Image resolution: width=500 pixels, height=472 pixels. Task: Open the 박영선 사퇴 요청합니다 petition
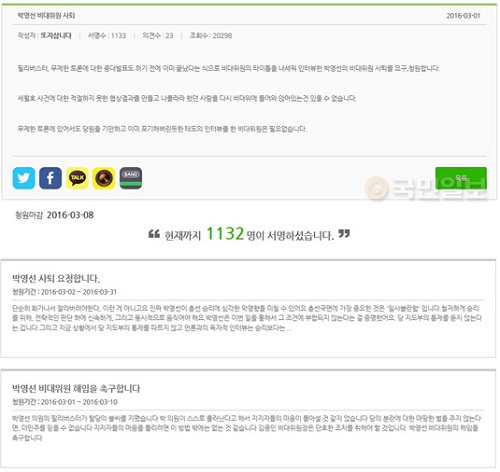56,278
